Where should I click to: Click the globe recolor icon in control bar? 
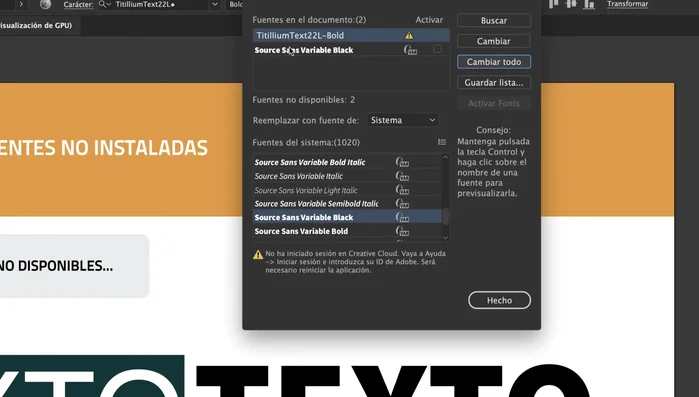tap(45, 4)
